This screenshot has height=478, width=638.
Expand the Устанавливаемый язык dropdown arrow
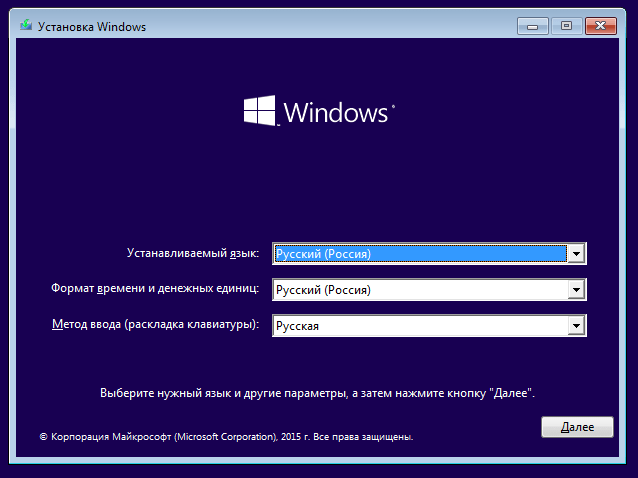575,254
